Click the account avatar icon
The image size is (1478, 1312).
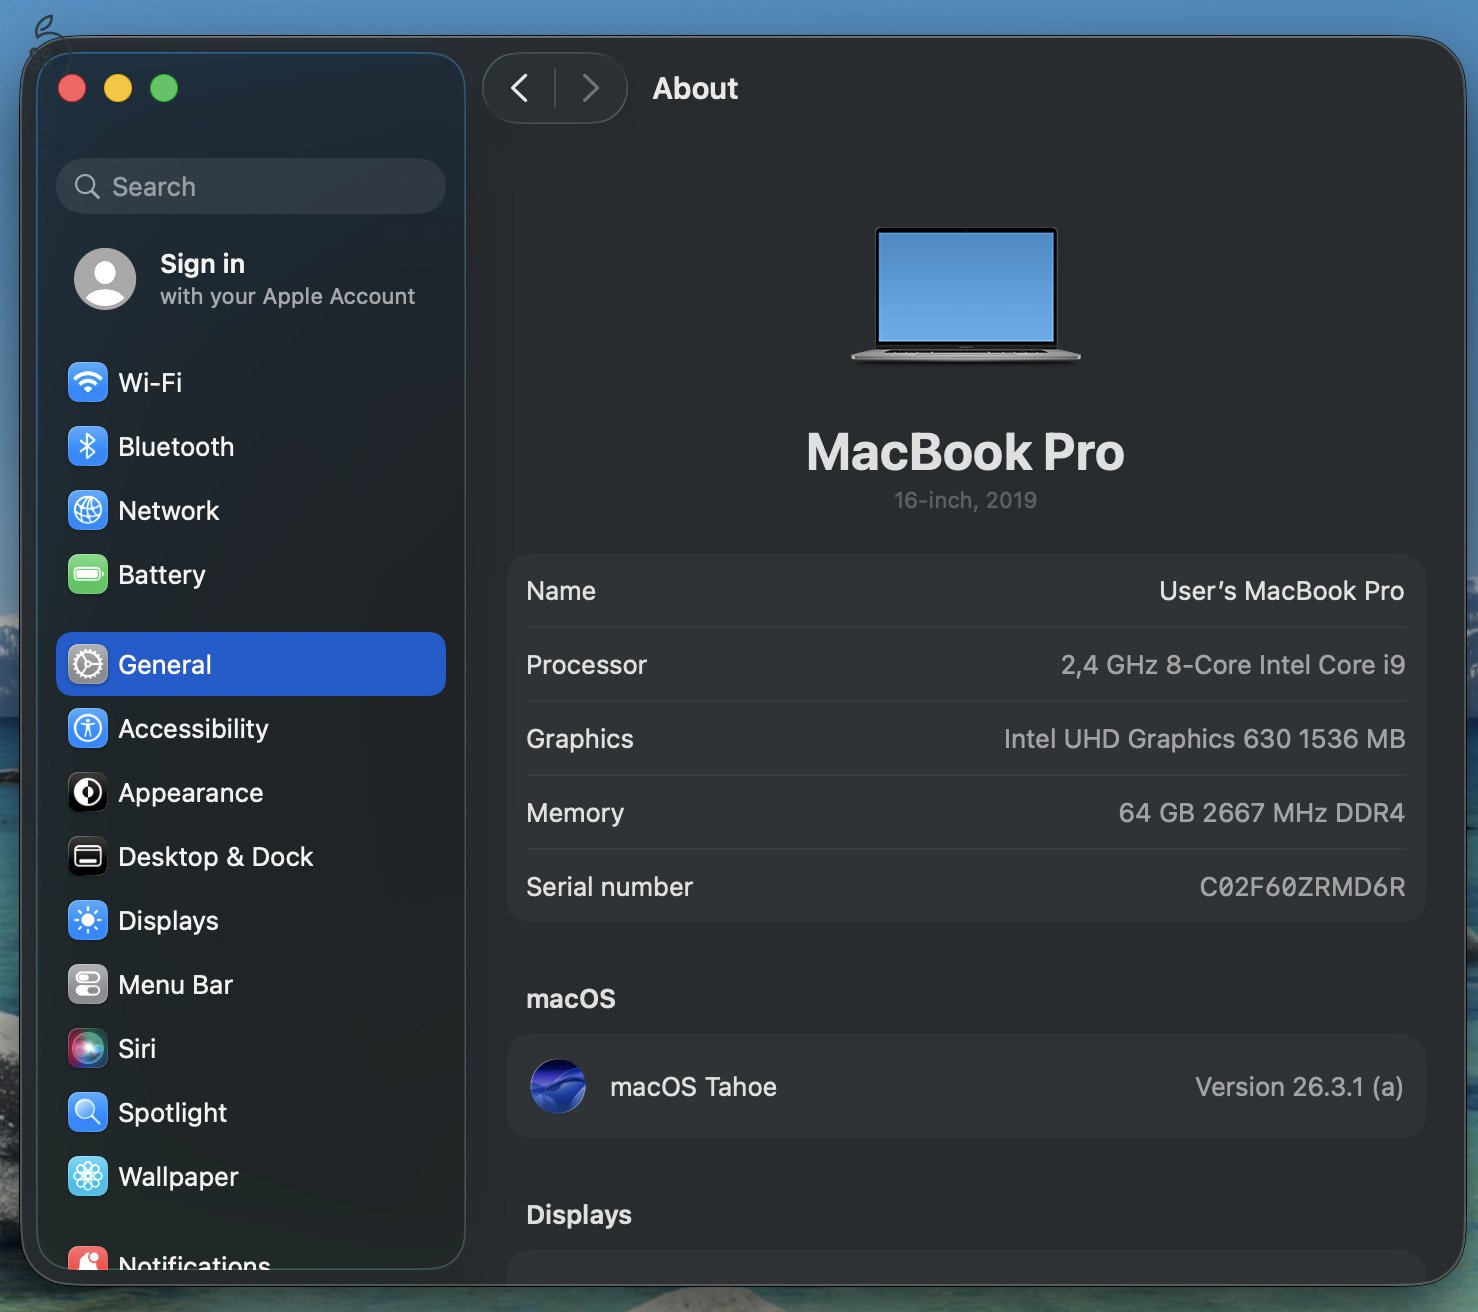tap(105, 279)
